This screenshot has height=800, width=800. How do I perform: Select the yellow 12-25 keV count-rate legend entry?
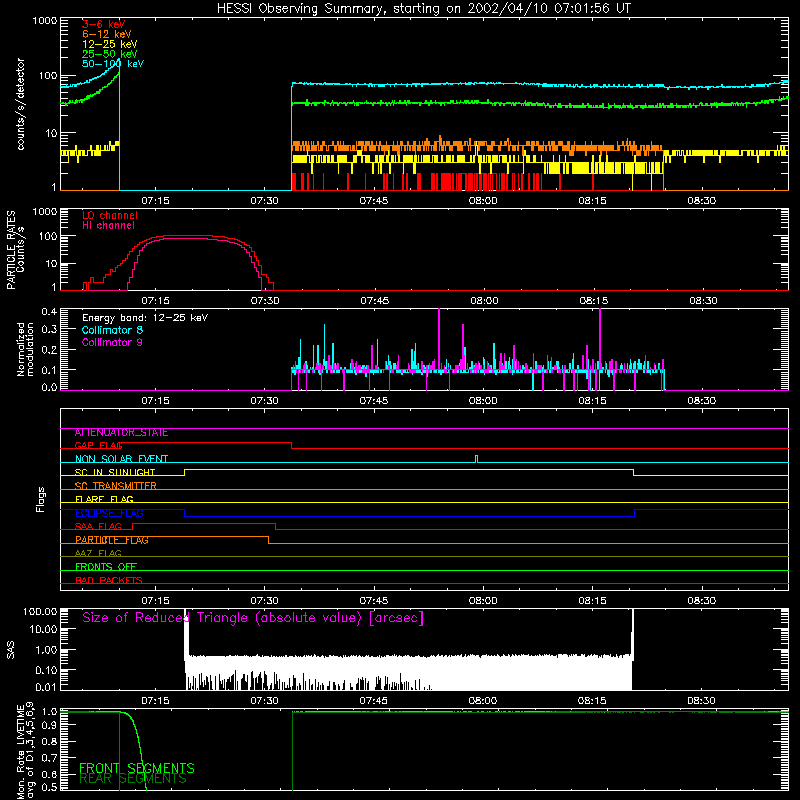coord(109,44)
